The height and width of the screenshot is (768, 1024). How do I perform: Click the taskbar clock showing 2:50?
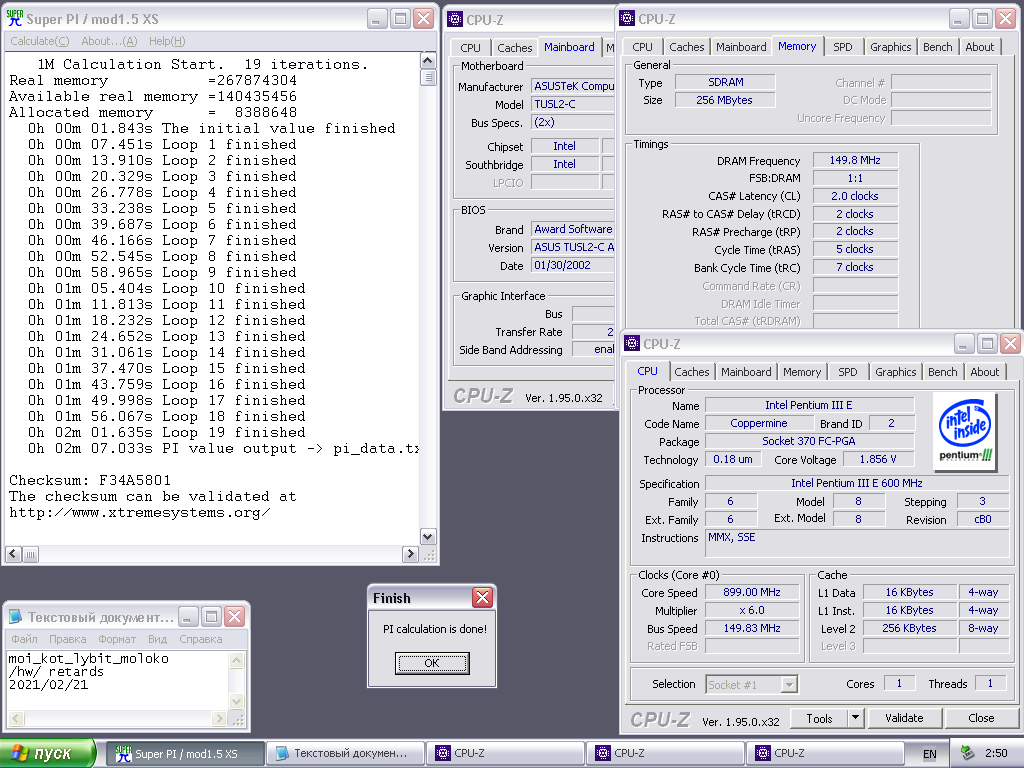tap(996, 754)
